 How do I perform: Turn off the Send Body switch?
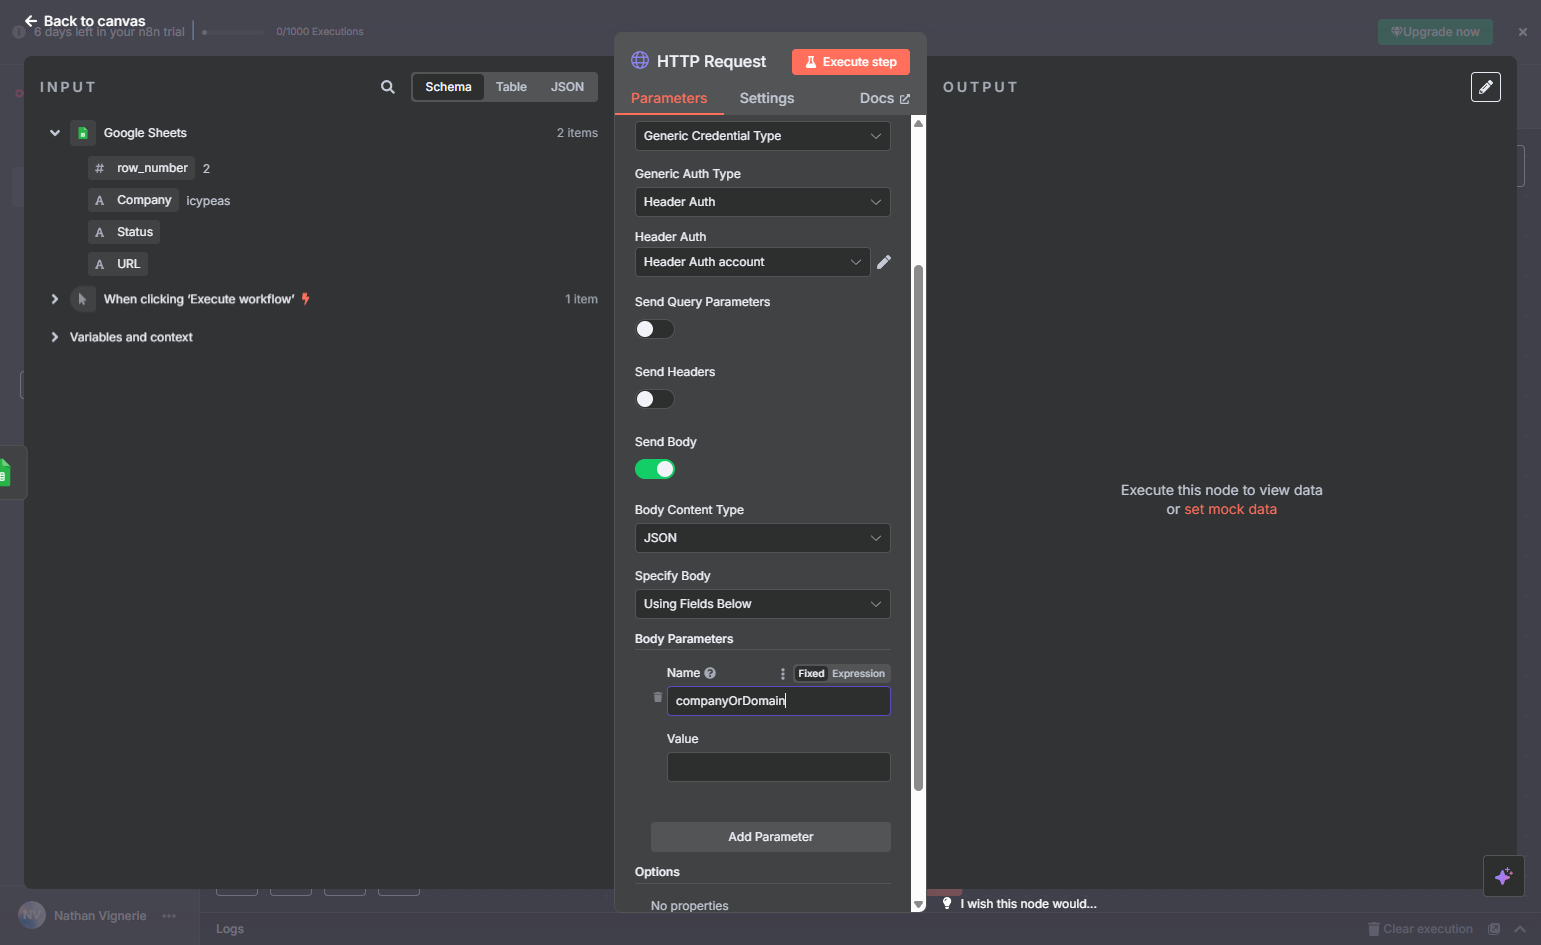(655, 469)
